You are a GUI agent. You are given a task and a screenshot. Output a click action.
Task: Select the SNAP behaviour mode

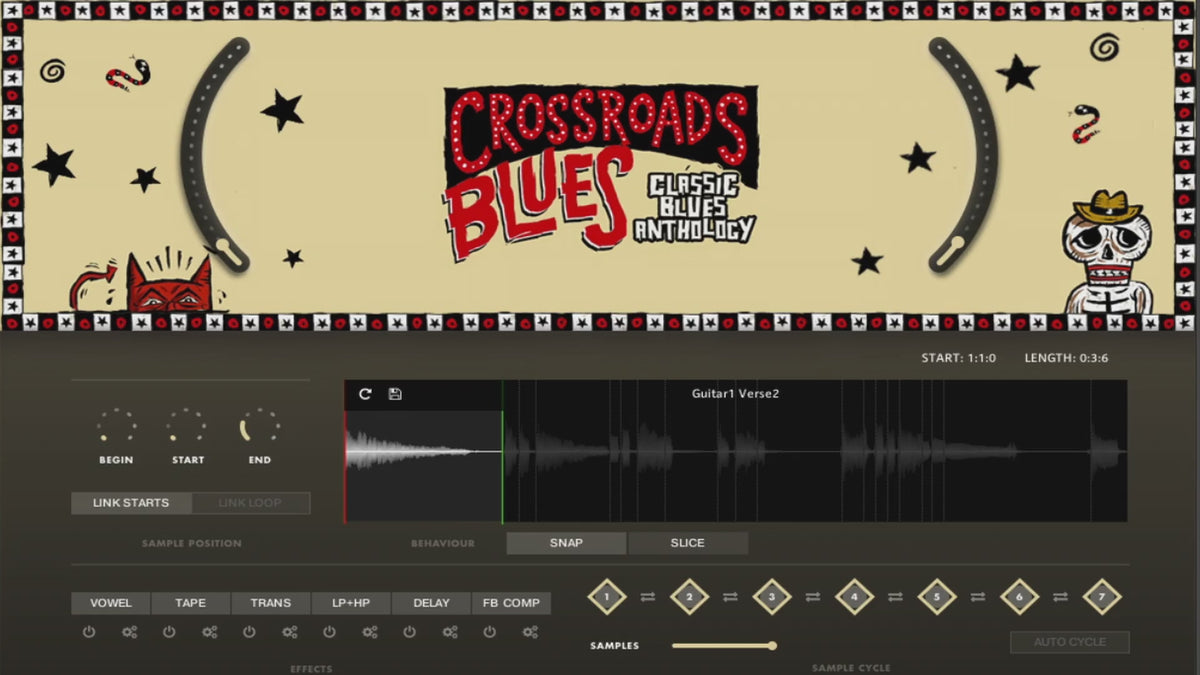[x=566, y=543]
